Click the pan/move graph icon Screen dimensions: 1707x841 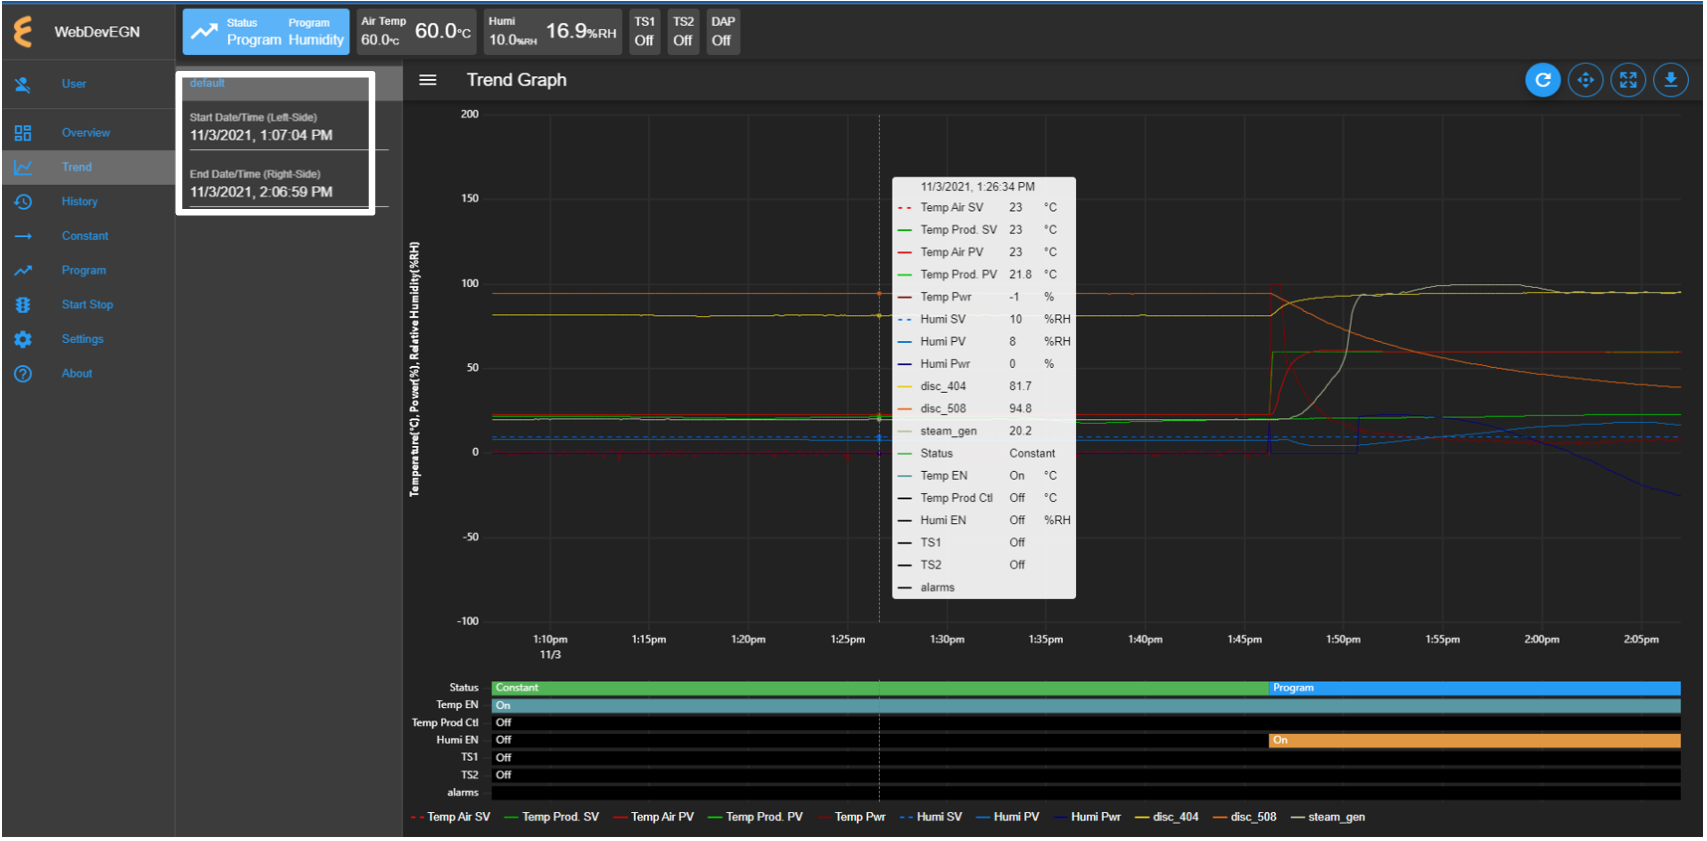1585,80
